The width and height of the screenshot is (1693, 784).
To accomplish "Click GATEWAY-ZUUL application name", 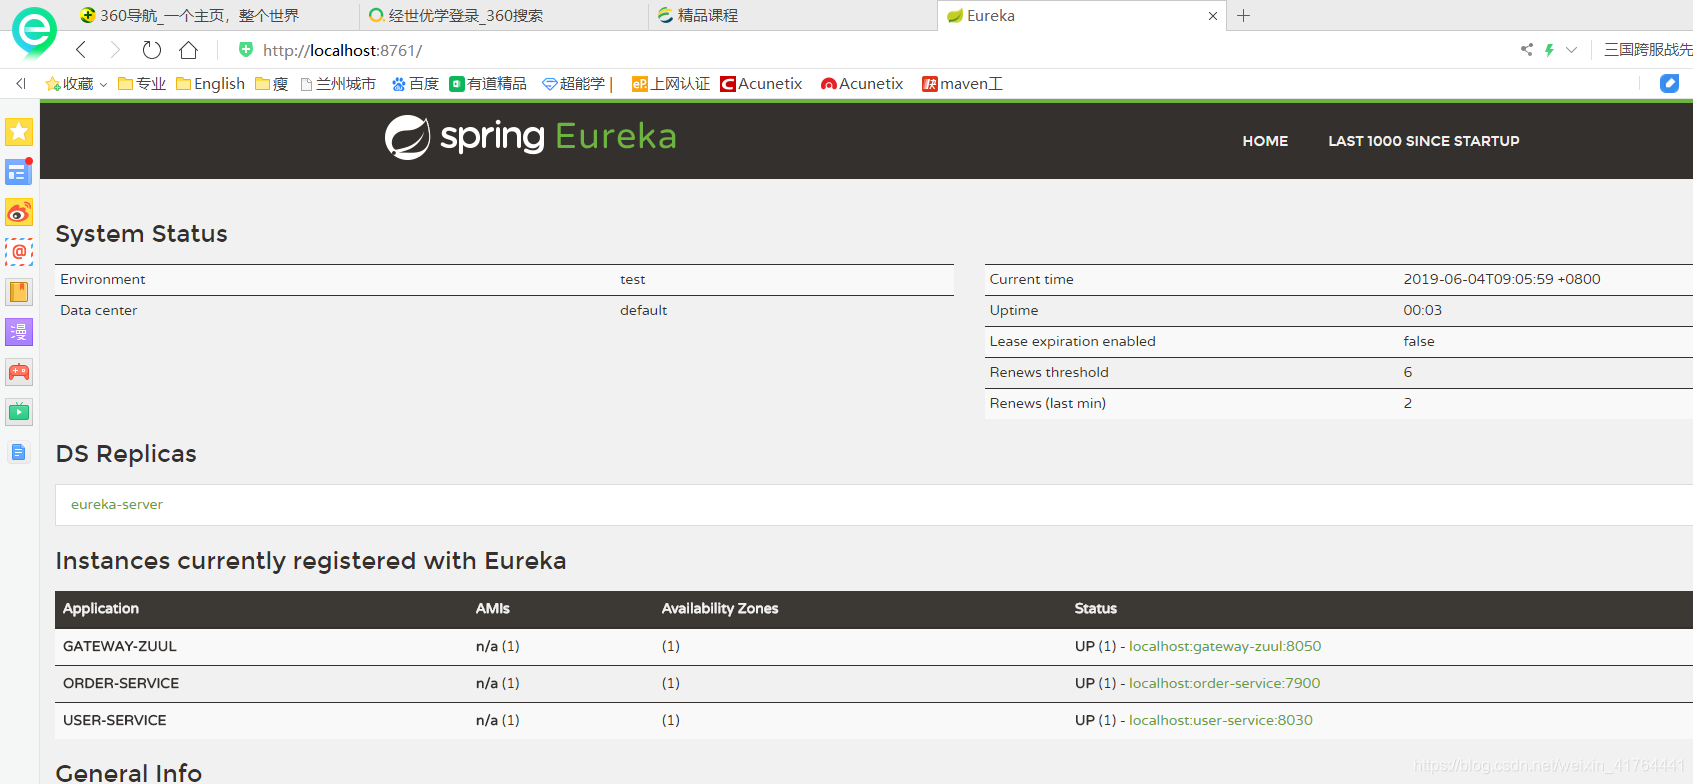I will (120, 646).
